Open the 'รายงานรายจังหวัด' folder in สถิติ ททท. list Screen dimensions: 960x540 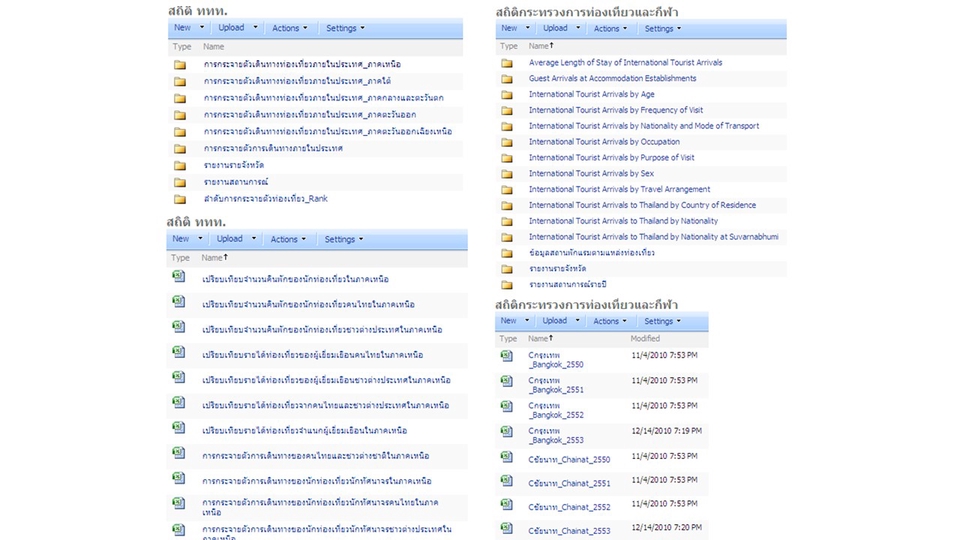[233, 165]
